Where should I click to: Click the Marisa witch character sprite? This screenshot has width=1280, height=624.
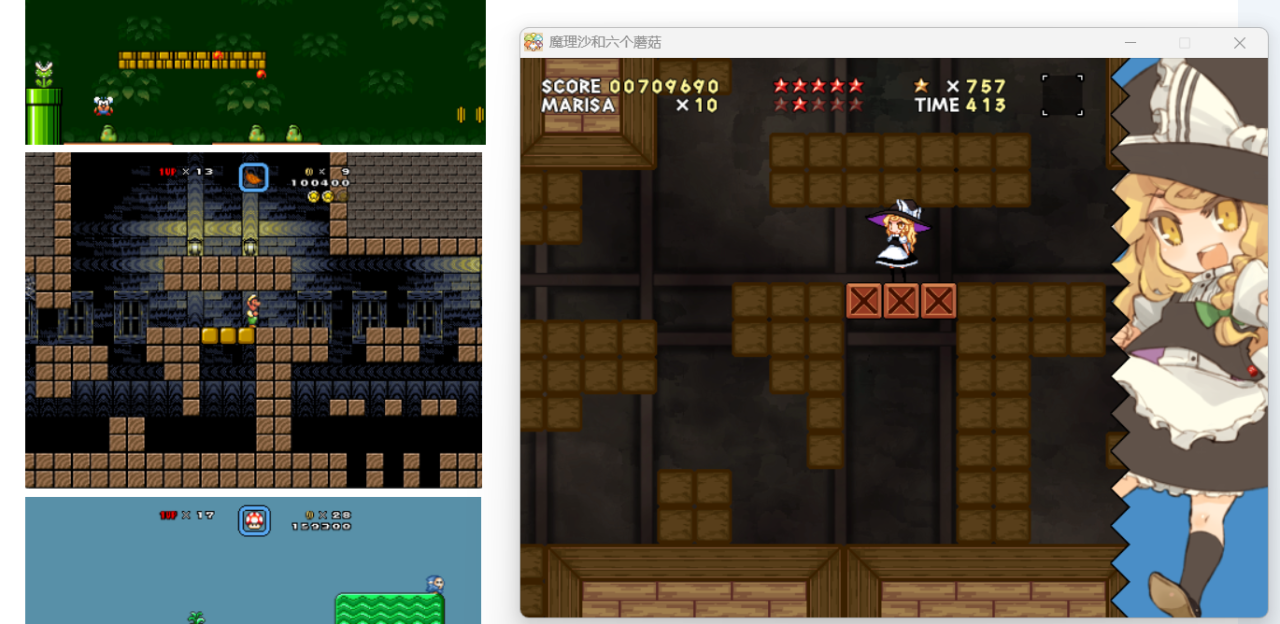(x=898, y=240)
